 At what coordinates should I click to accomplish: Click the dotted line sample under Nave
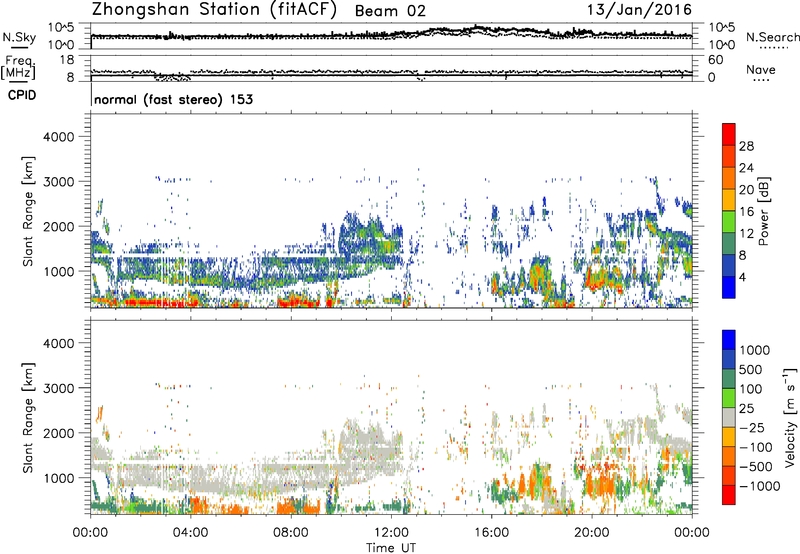[x=761, y=80]
